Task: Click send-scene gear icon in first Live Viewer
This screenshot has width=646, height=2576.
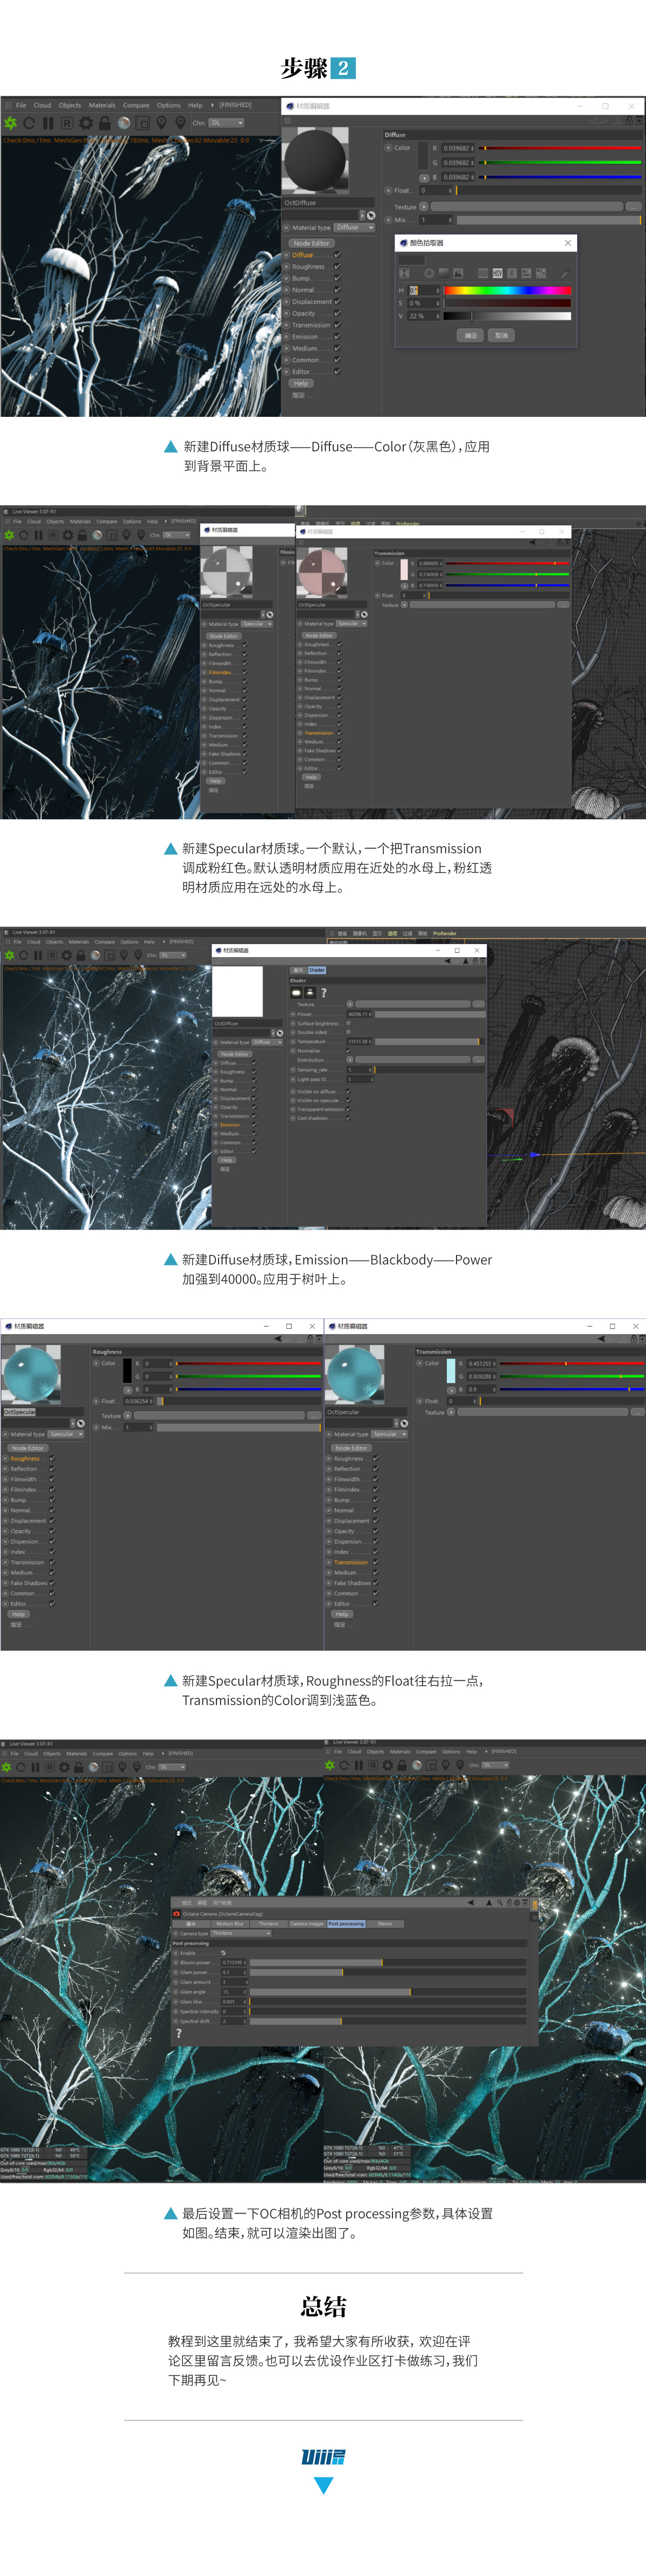Action: [10, 123]
